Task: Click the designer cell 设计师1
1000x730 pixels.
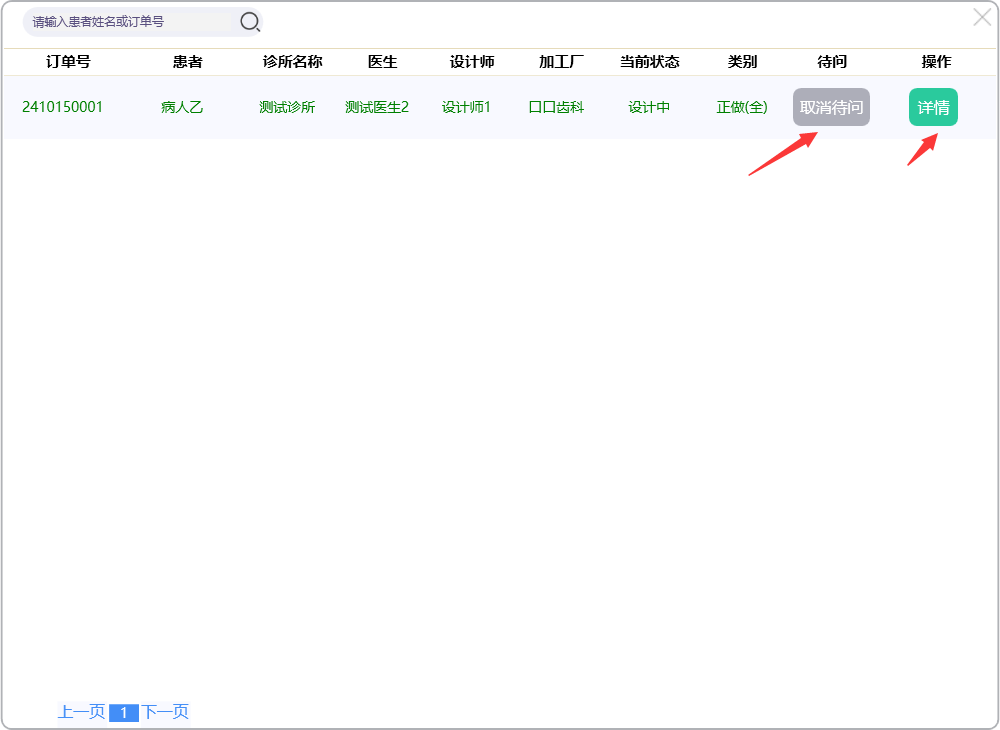Action: click(x=466, y=107)
